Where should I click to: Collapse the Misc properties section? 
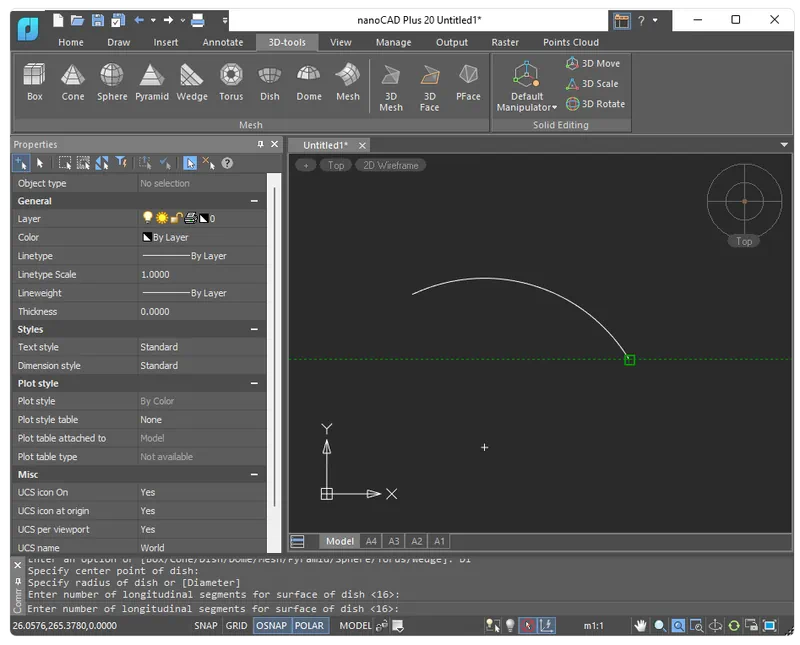[254, 475]
